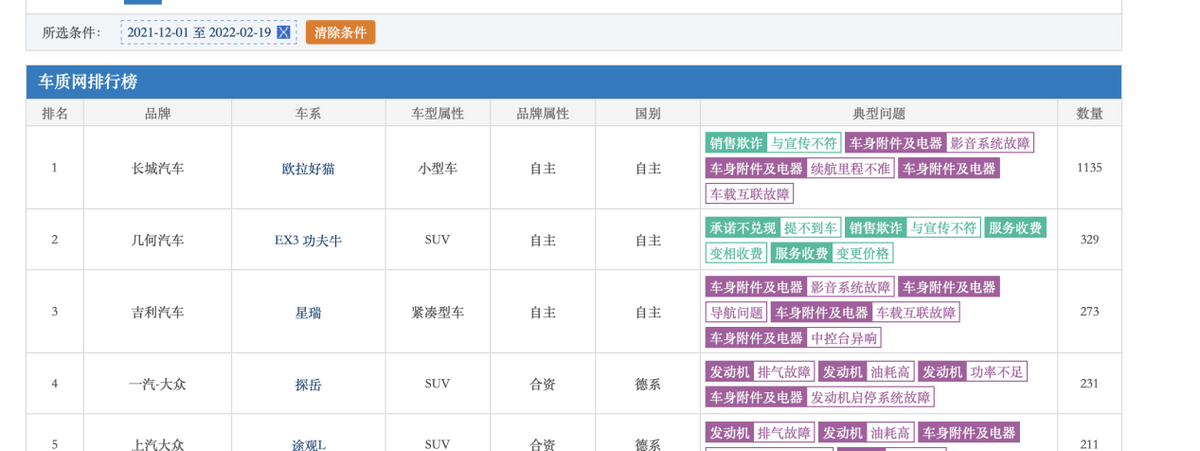Click the 273 complaint count
Viewport: 1200px width, 451px height.
click(1089, 312)
